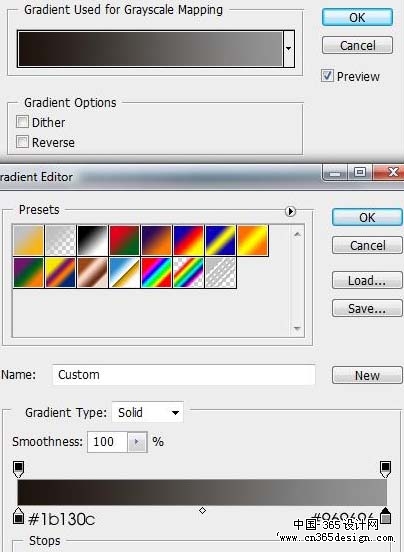Open the gradient picker dropdown arrow
Image resolution: width=404 pixels, height=552 pixels.
(x=289, y=49)
